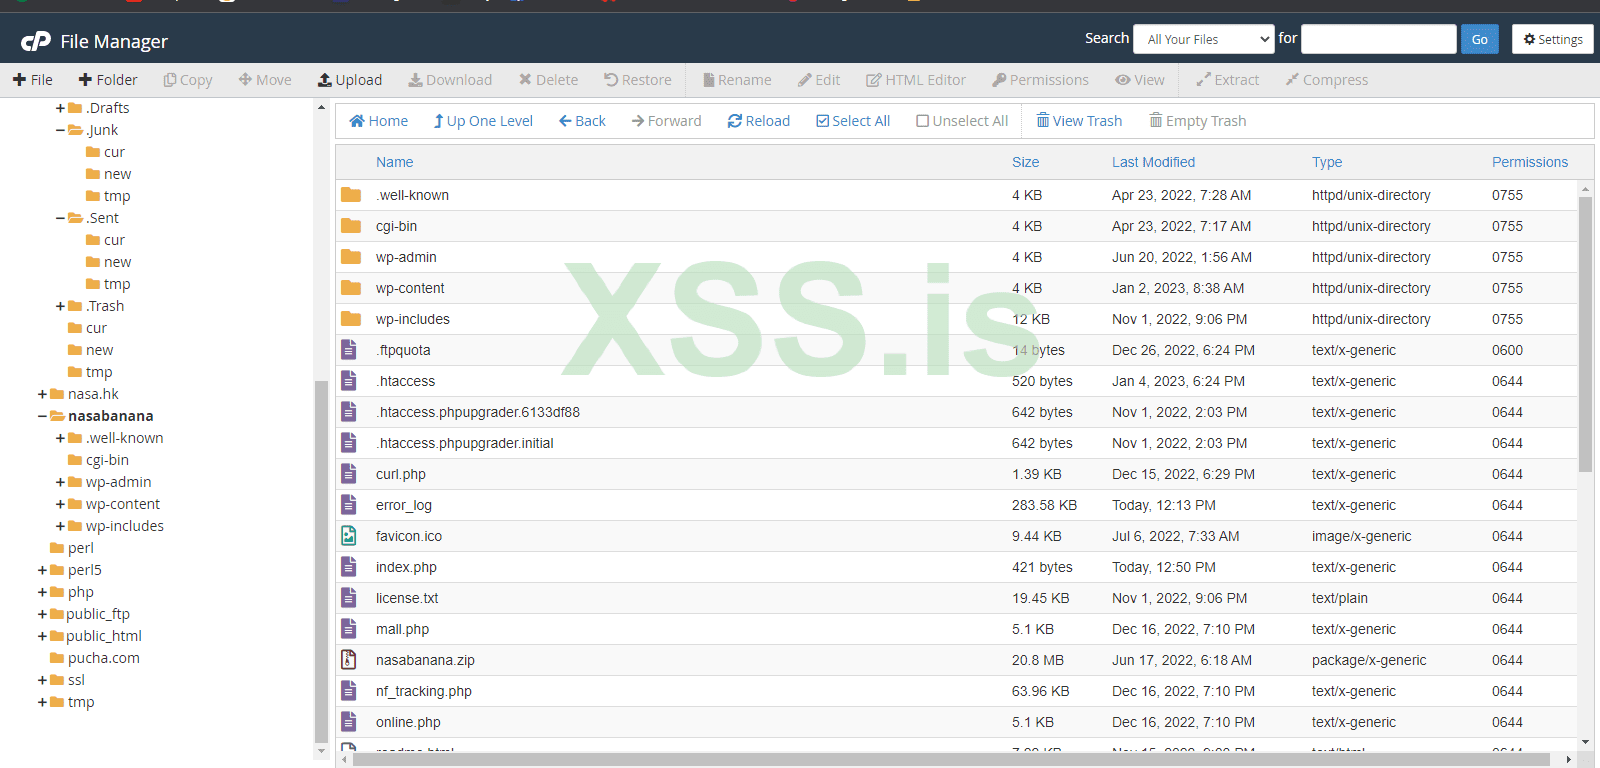Click the file list horizontal scrollbar
Viewport: 1600px width, 768px height.
(951, 760)
